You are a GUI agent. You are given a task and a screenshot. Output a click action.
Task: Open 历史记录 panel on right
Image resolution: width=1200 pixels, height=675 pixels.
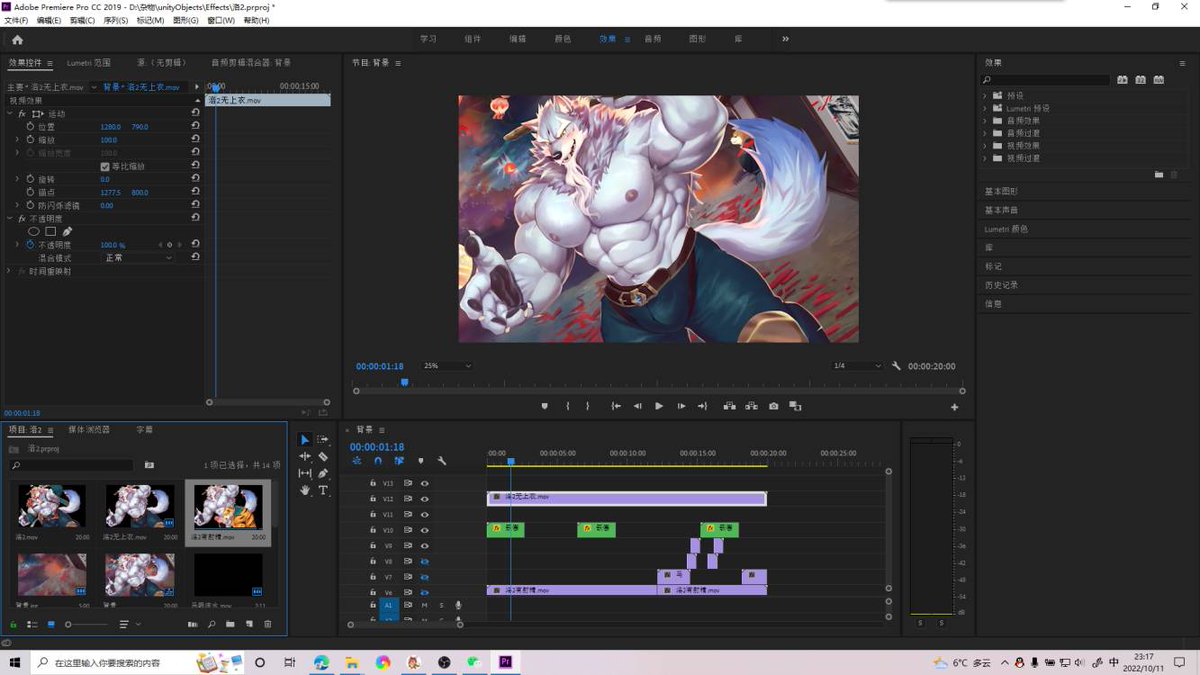(1002, 285)
